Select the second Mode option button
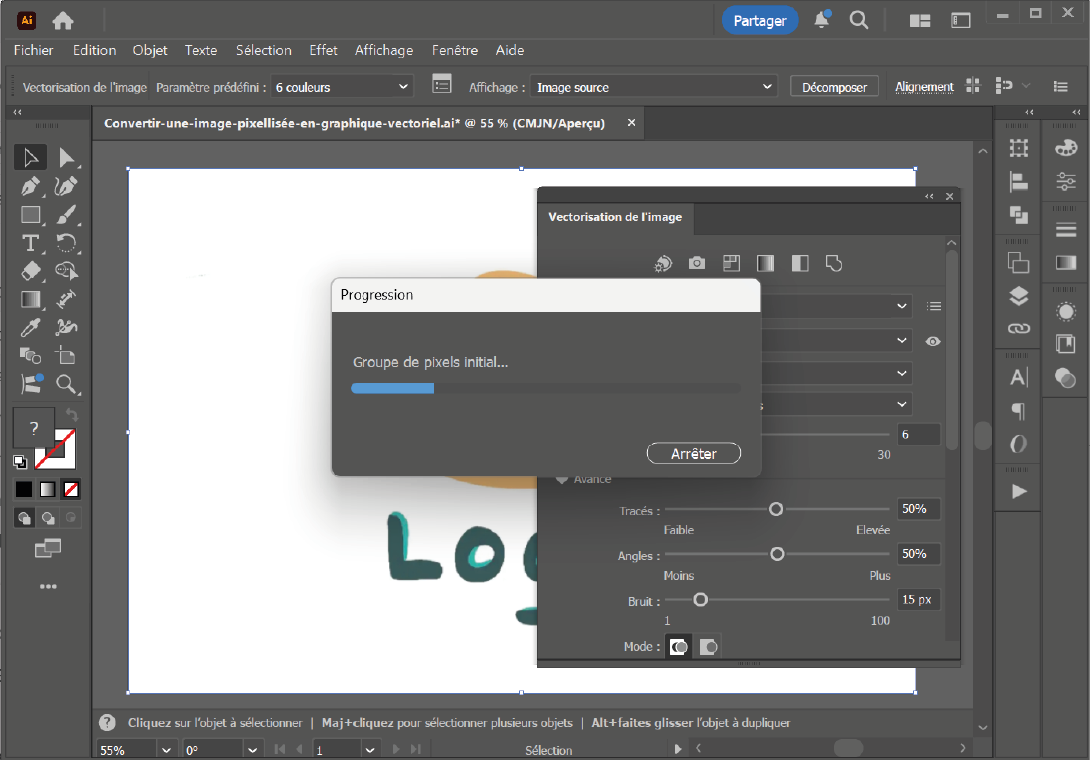The width and height of the screenshot is (1090, 760). pyautogui.click(x=708, y=647)
